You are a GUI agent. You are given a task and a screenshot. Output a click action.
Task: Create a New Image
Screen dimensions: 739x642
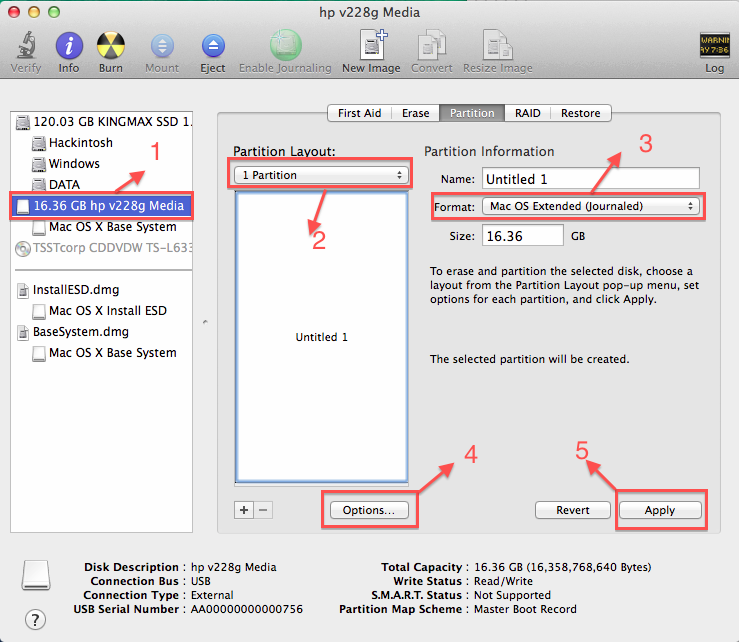pos(373,45)
